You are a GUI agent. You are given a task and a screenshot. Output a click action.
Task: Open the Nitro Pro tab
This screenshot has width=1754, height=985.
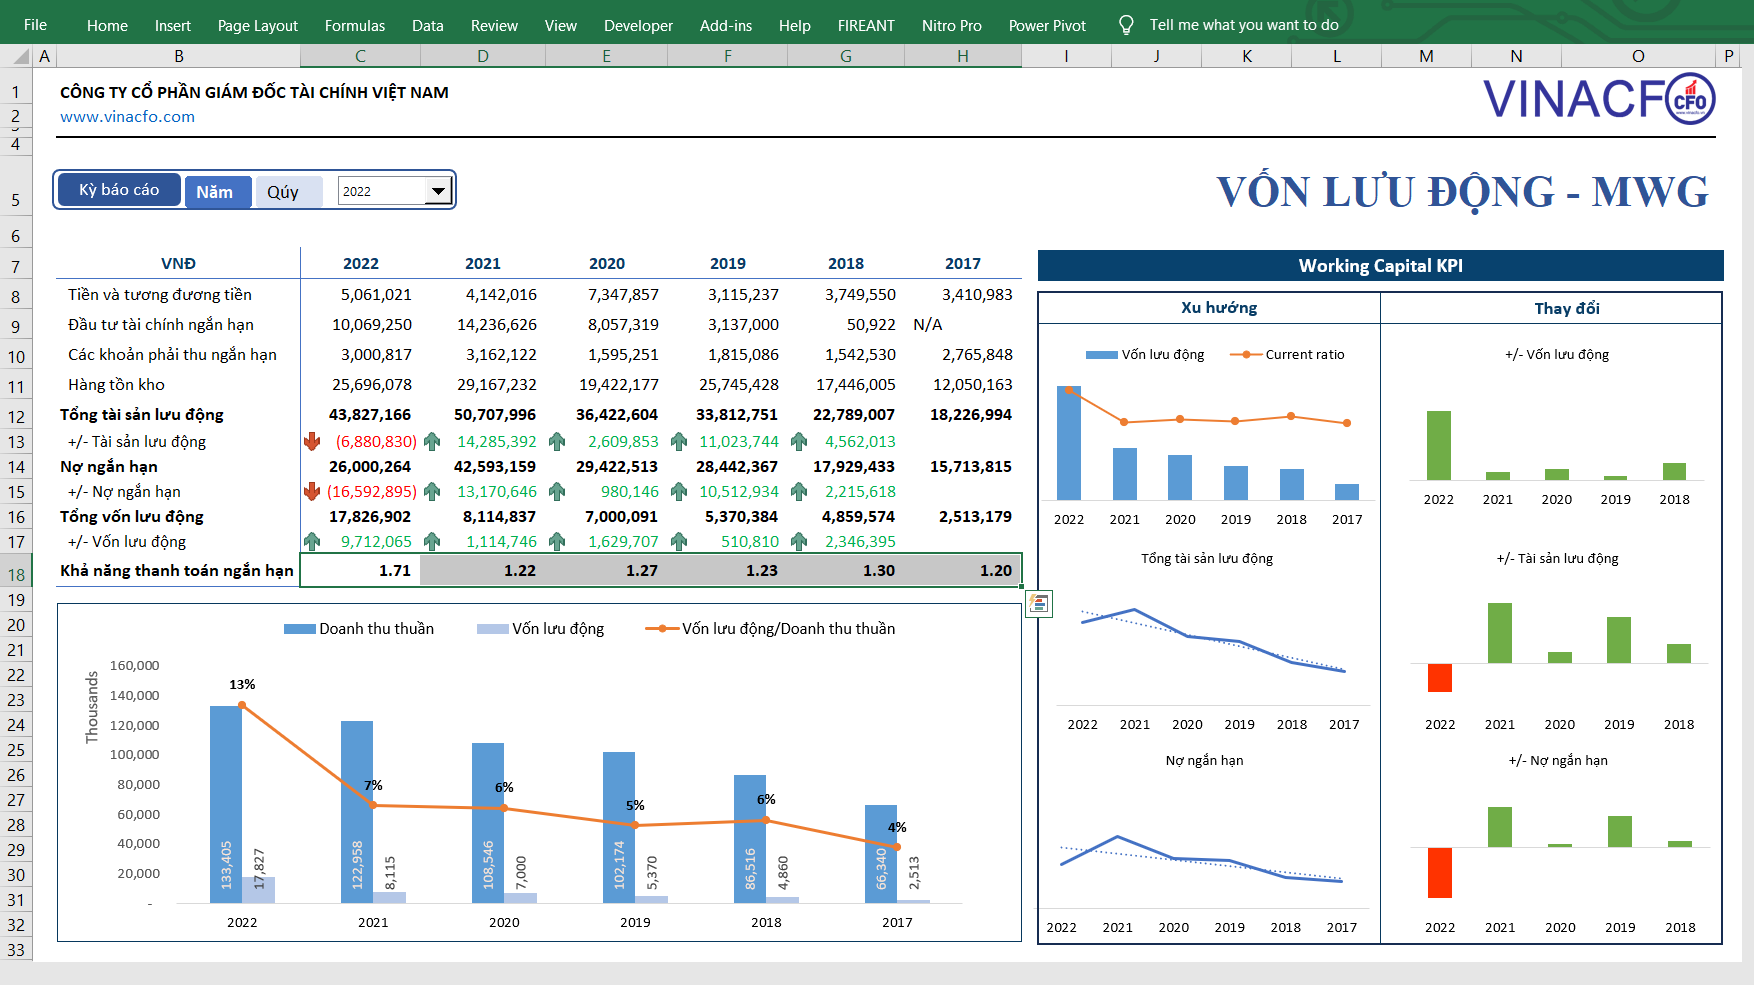point(952,25)
